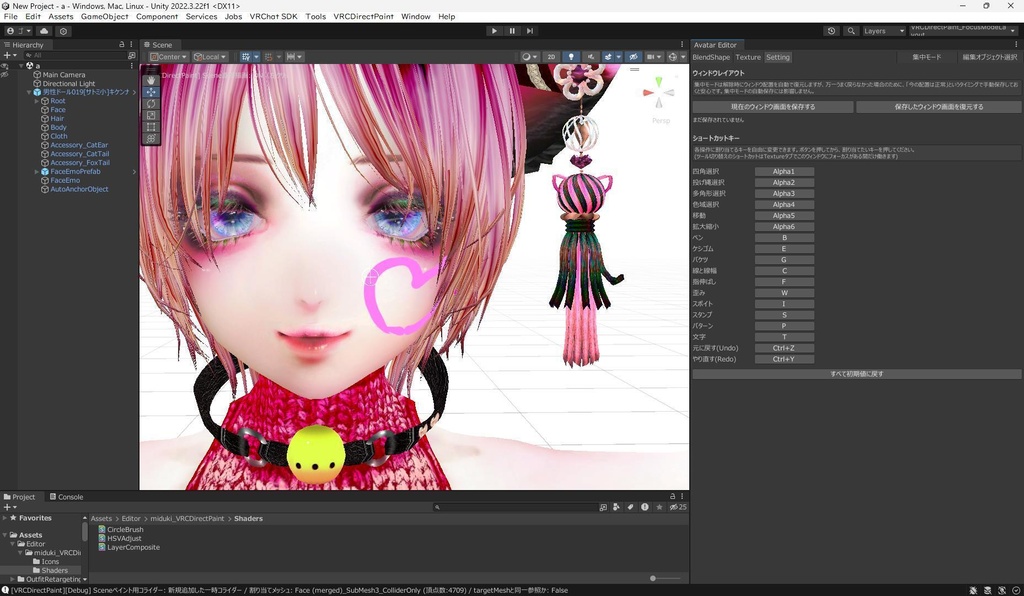Open scene 'a' three-dot options menu
This screenshot has height=596, width=1024.
(132, 65)
